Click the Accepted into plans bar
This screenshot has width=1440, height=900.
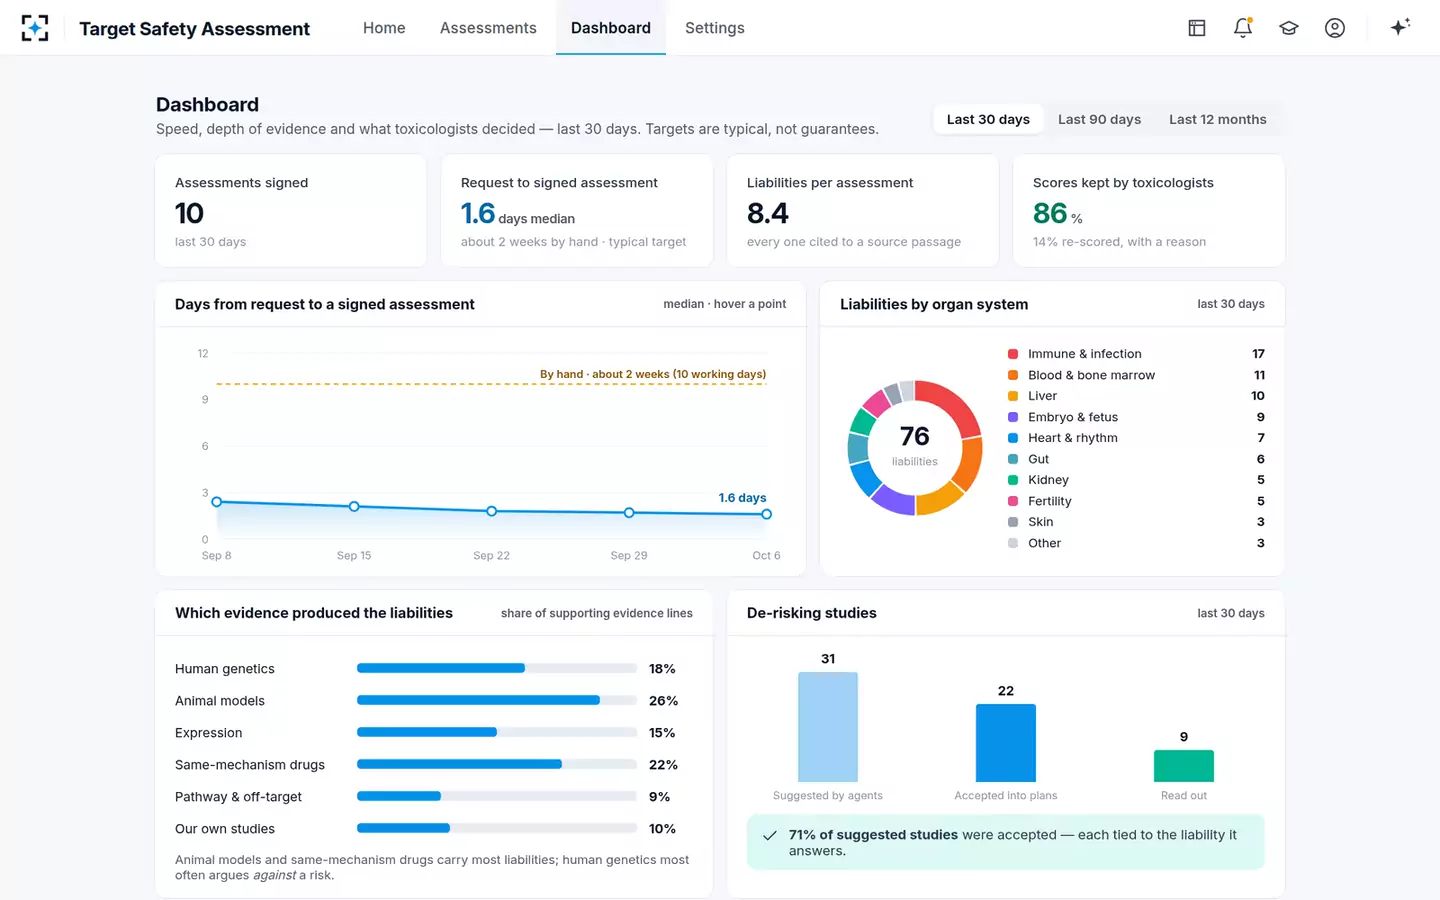[1006, 743]
